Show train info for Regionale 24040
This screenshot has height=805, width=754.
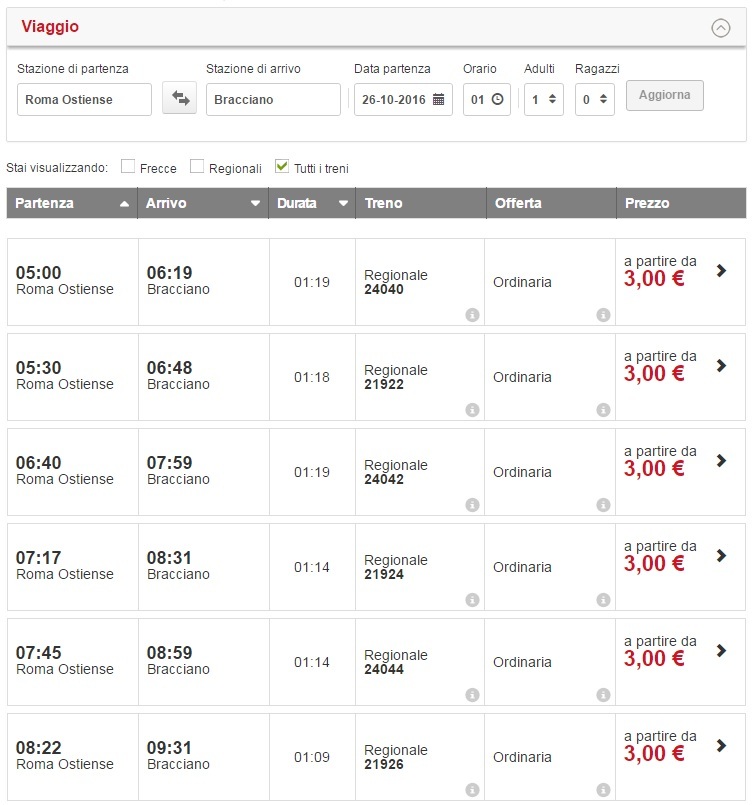[472, 315]
